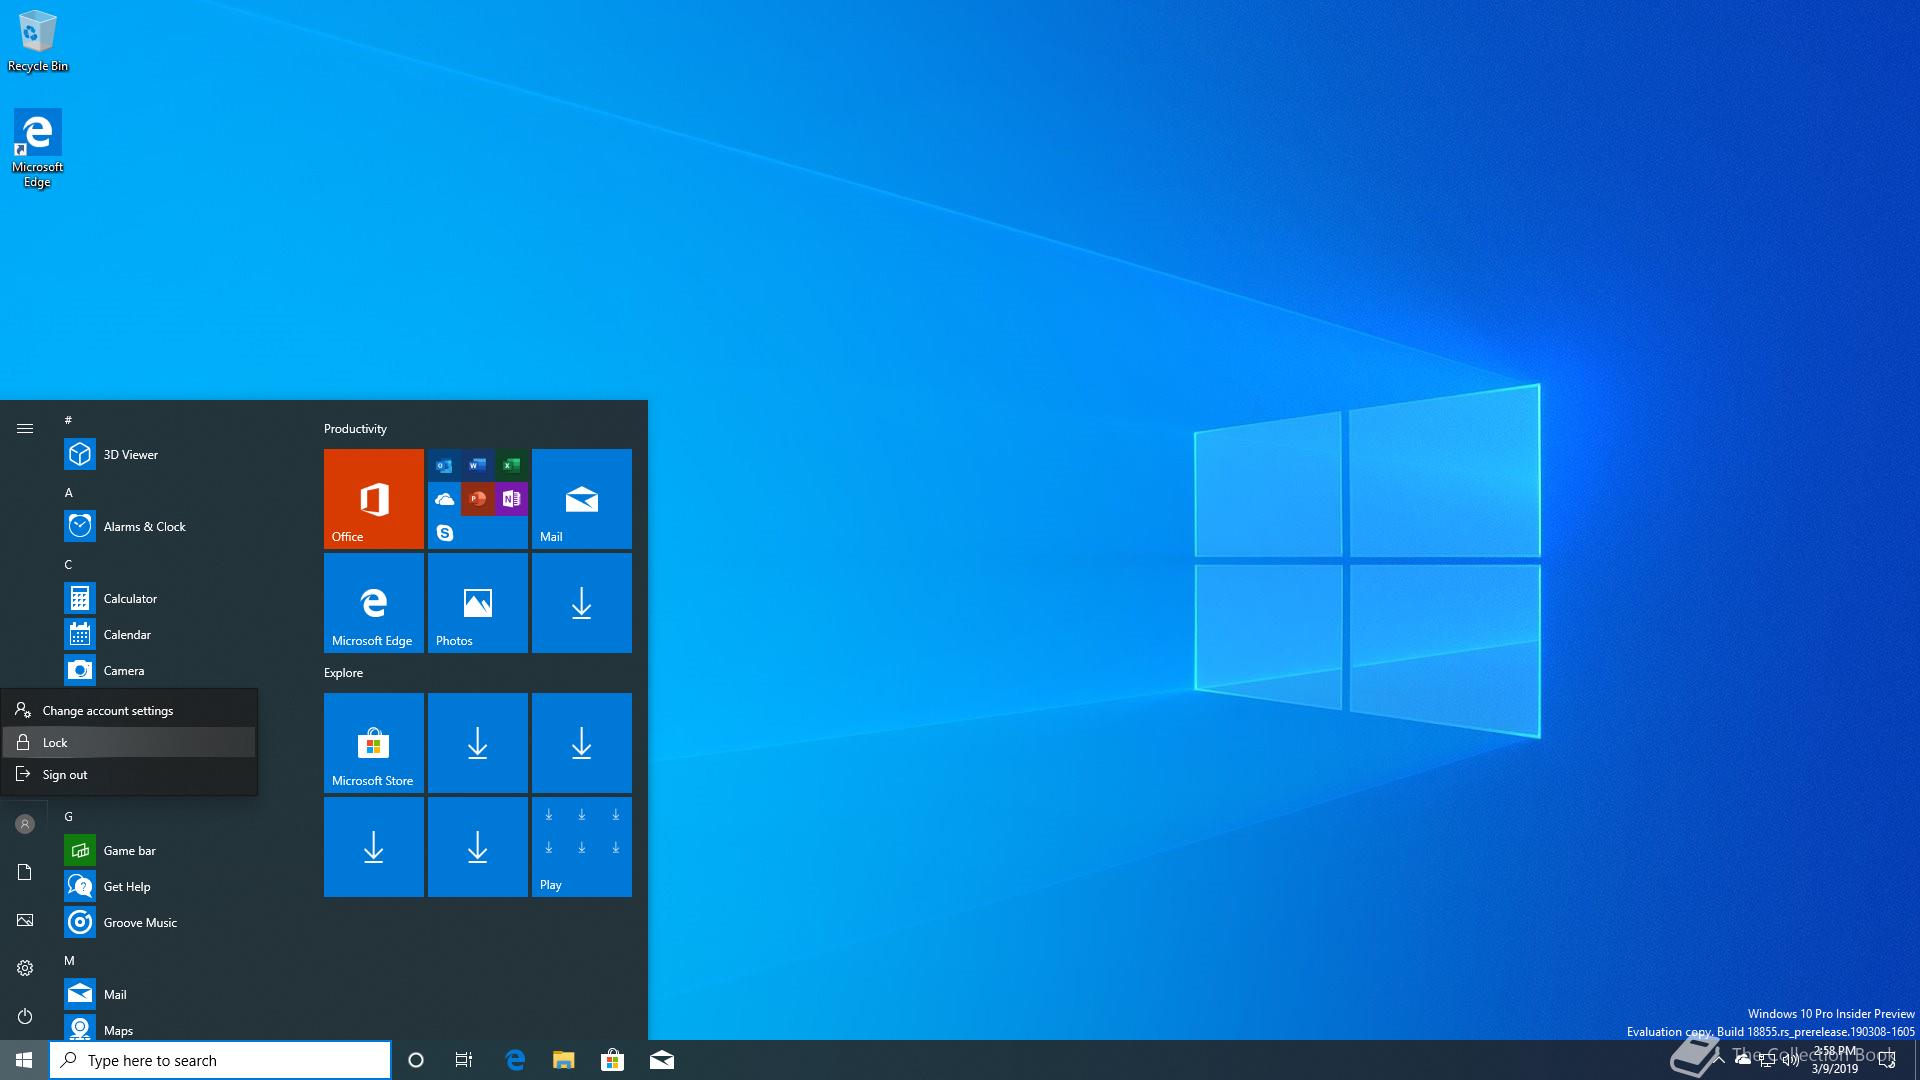Click the OneDrive icon in Office apps tile

coord(444,498)
